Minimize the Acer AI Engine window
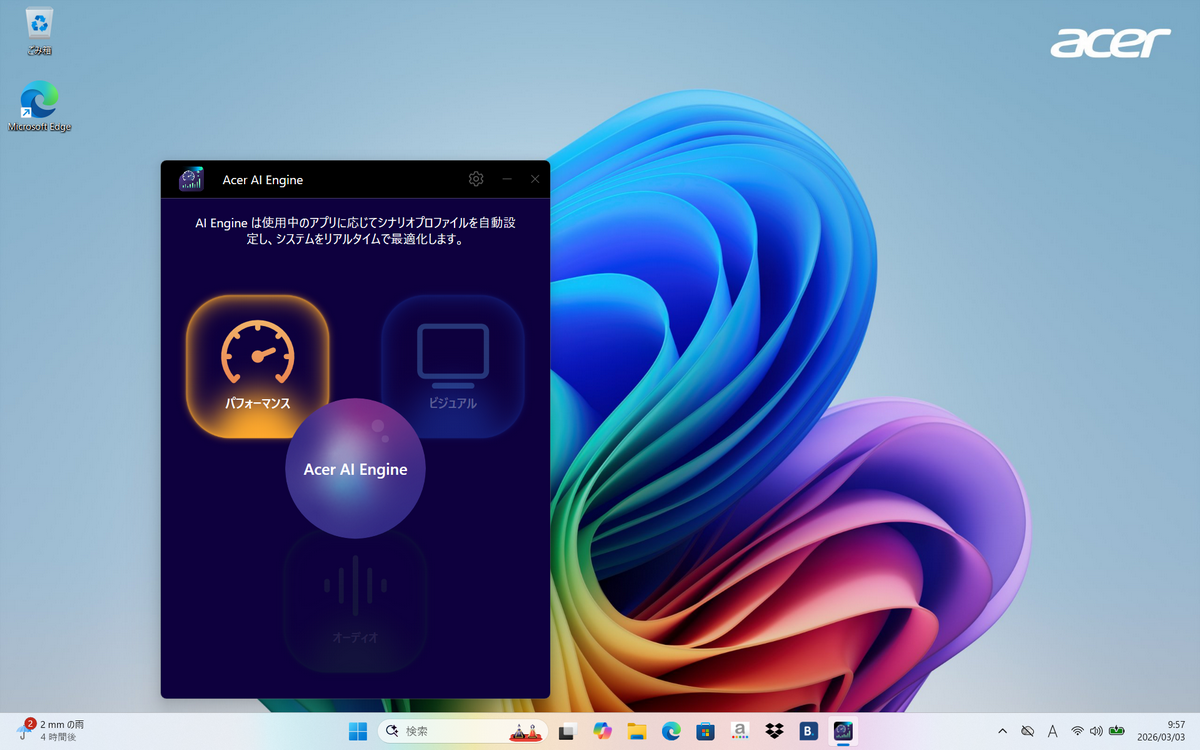 507,179
